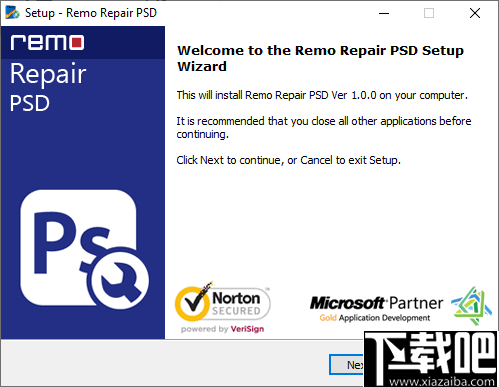This screenshot has height=387, width=499.
Task: Click the disabled maximize button
Action: tap(429, 13)
